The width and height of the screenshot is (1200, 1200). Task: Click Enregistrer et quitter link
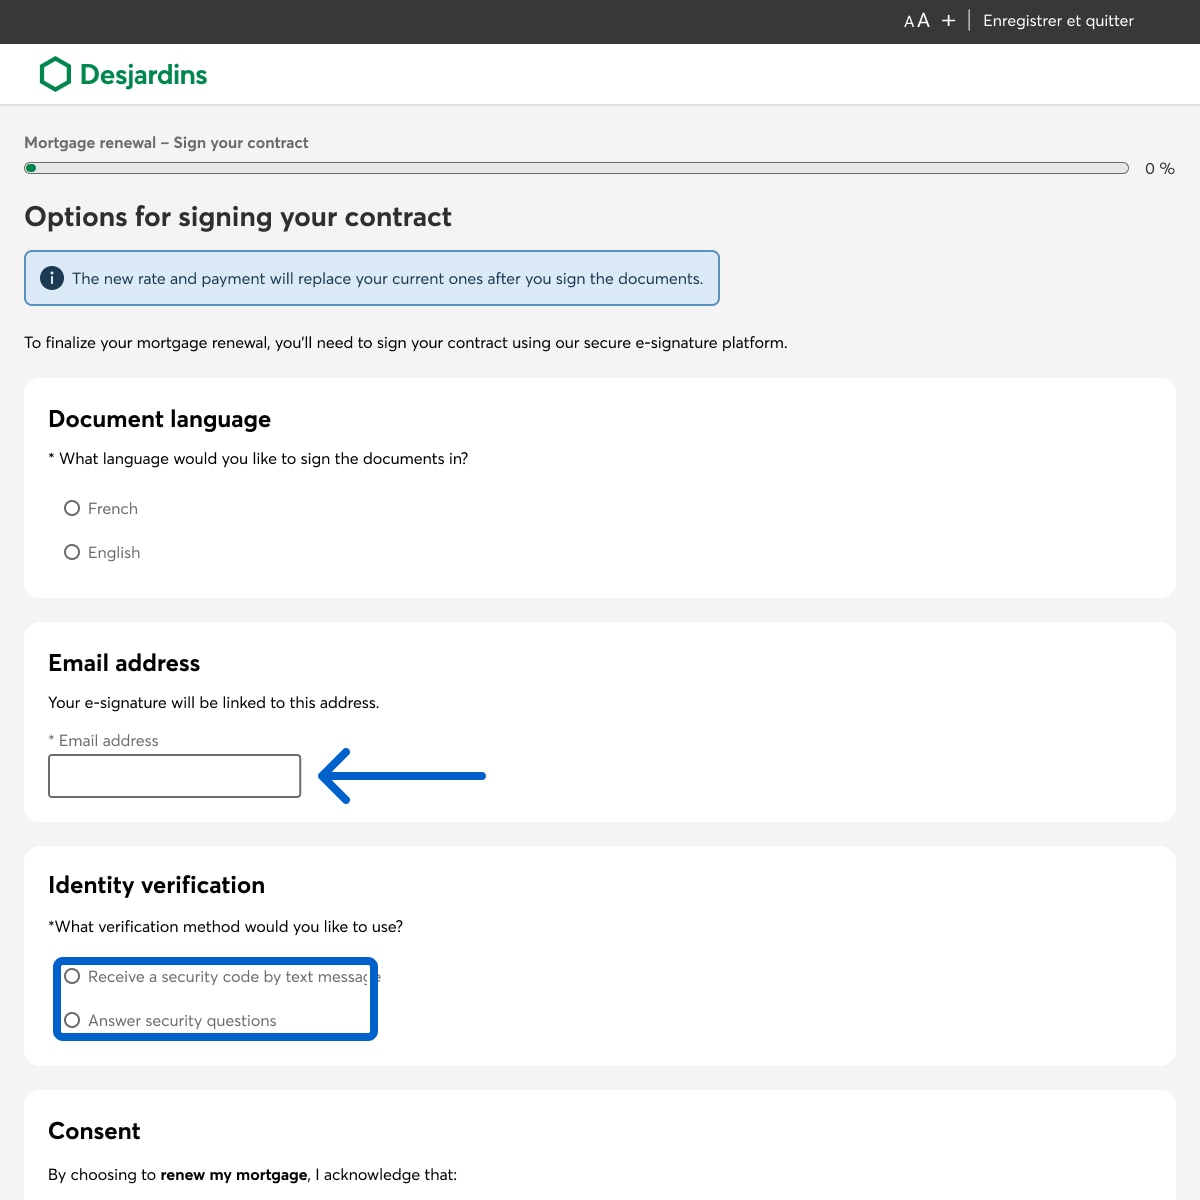(x=1058, y=21)
